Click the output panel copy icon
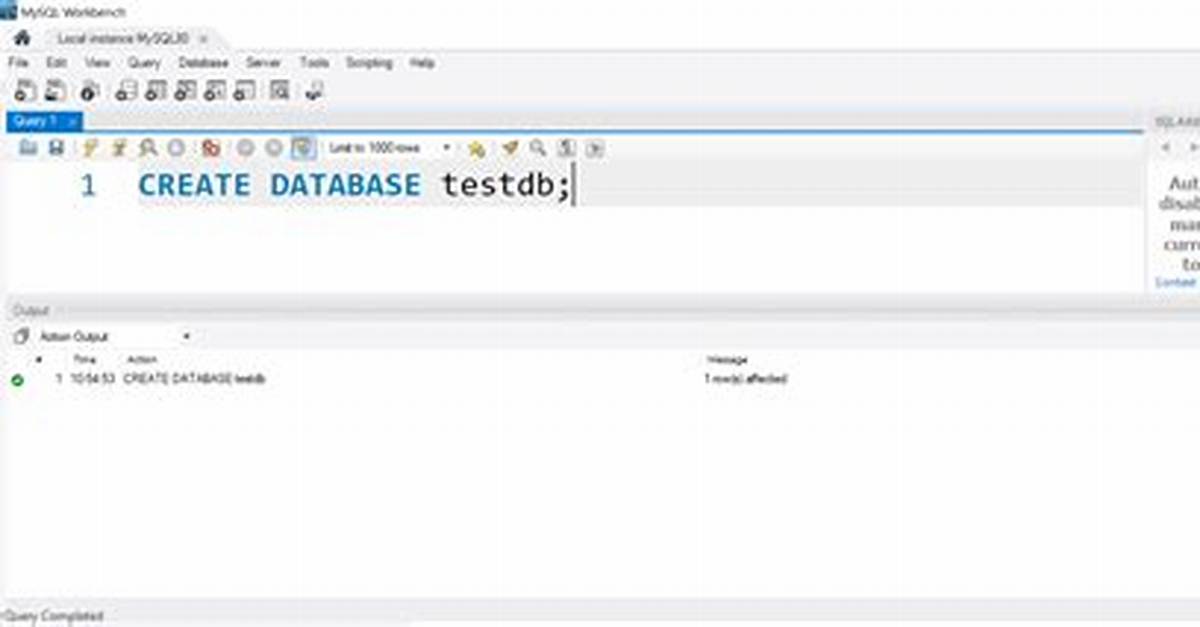 20,337
